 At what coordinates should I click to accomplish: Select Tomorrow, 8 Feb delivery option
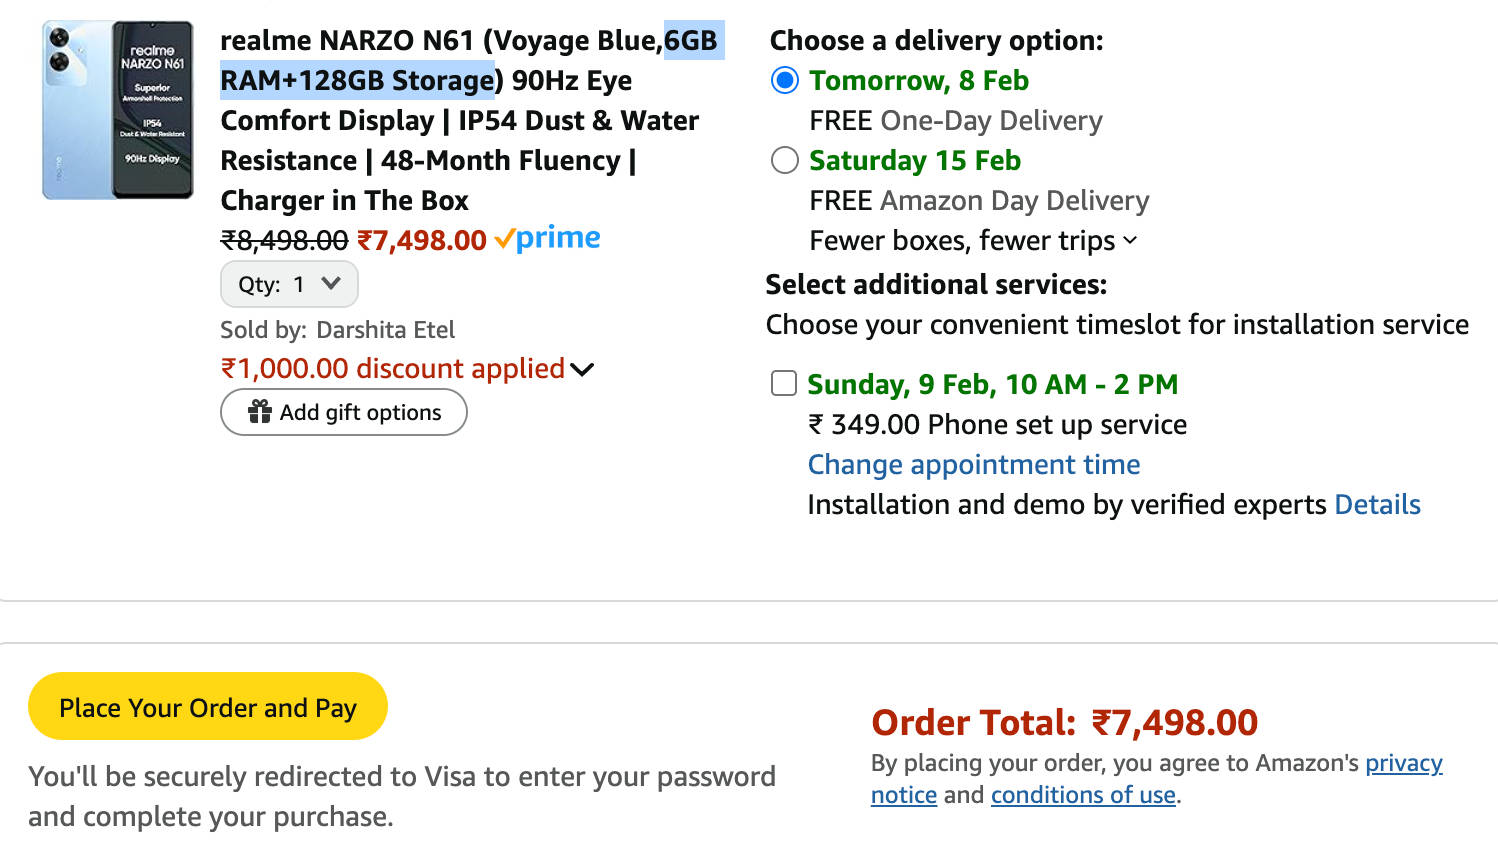(x=785, y=80)
